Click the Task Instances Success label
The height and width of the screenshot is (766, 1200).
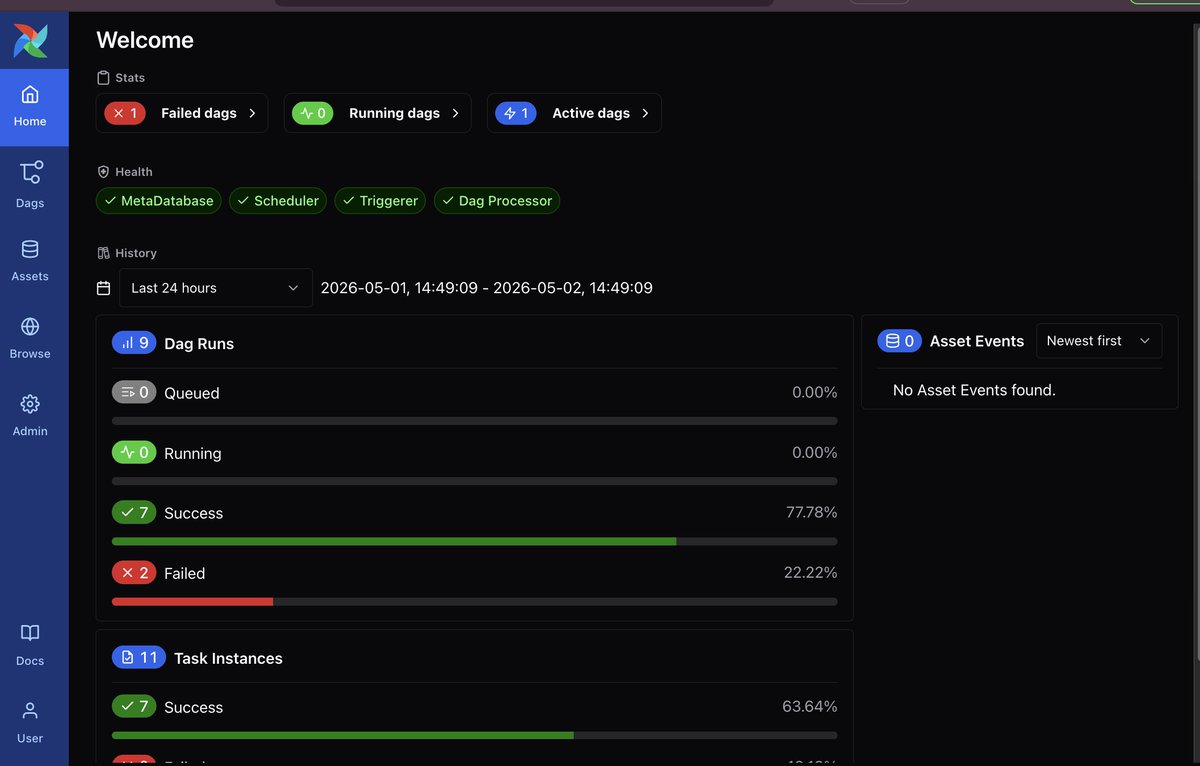[194, 707]
